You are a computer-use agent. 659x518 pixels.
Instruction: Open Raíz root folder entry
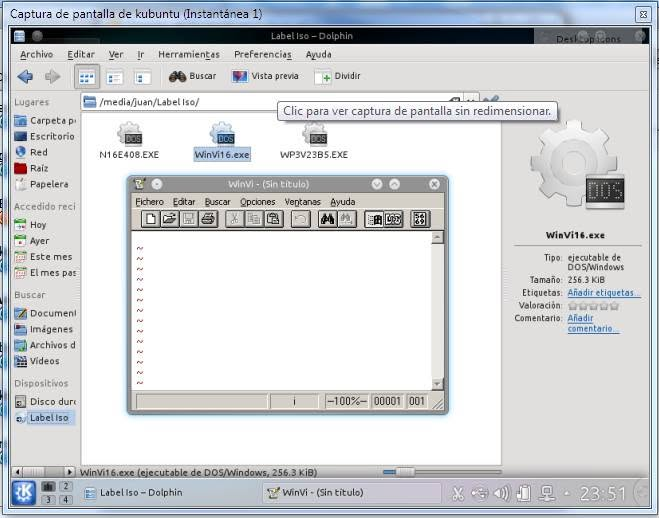(32, 168)
